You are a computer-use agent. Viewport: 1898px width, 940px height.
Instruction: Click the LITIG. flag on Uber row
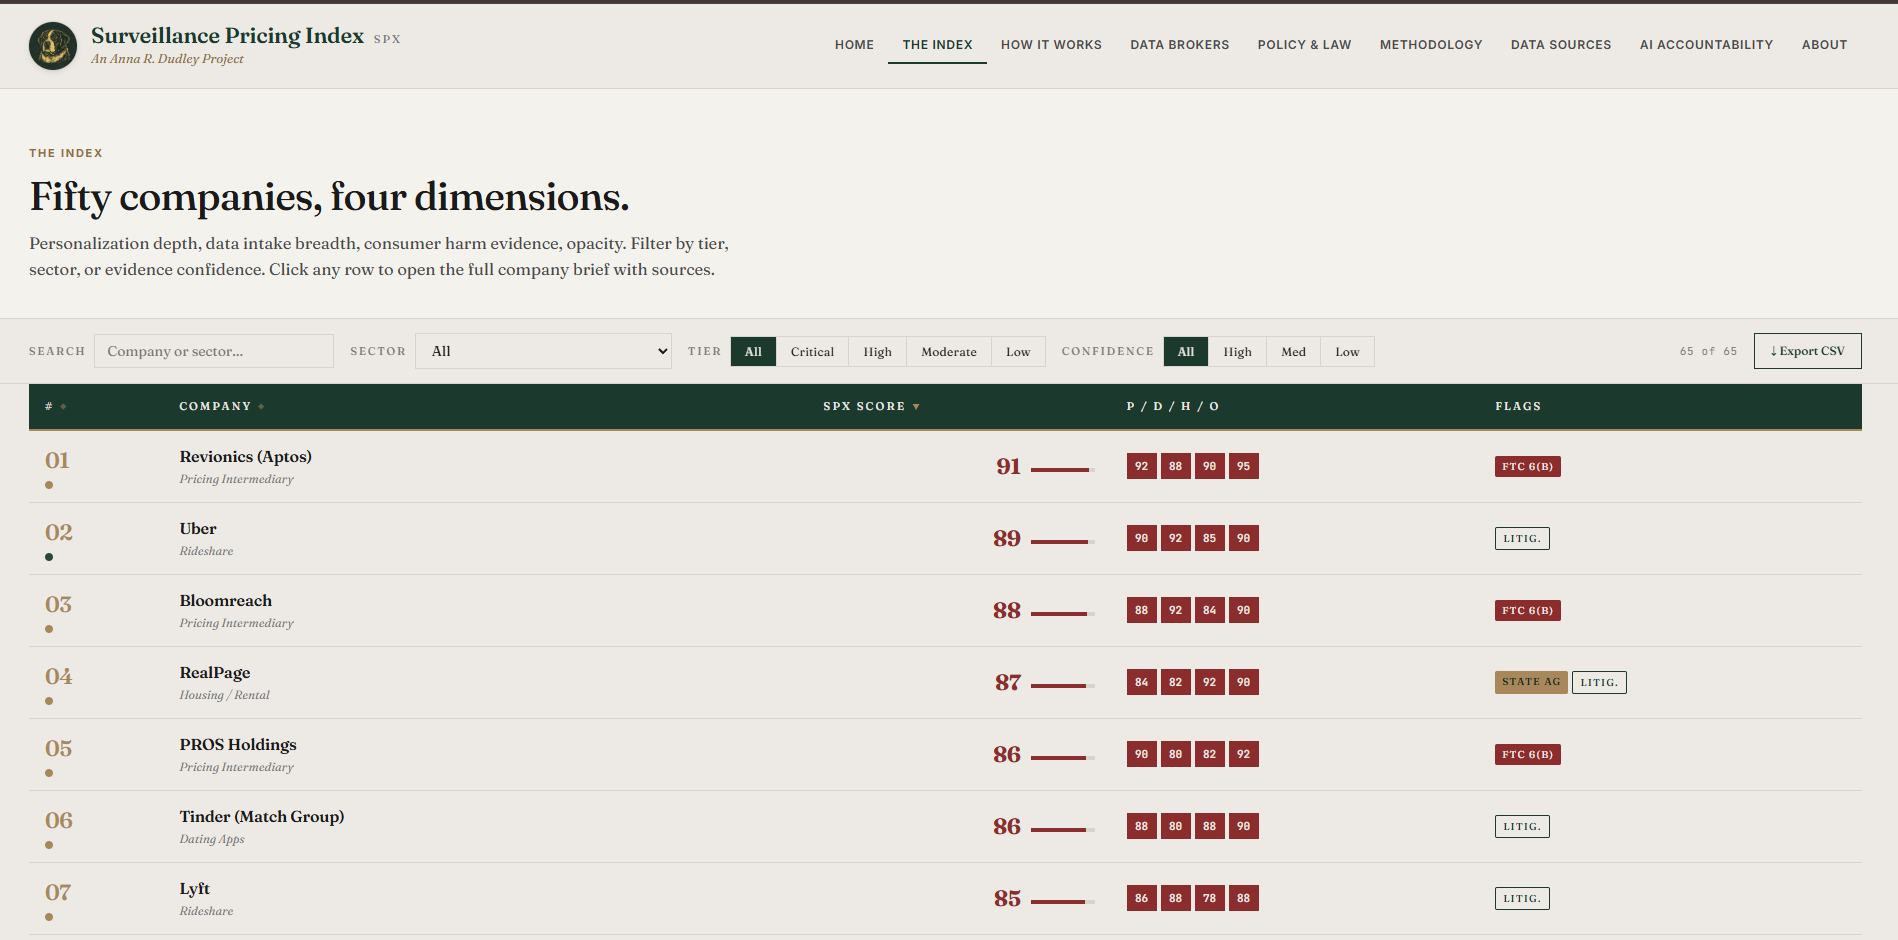pos(1522,539)
